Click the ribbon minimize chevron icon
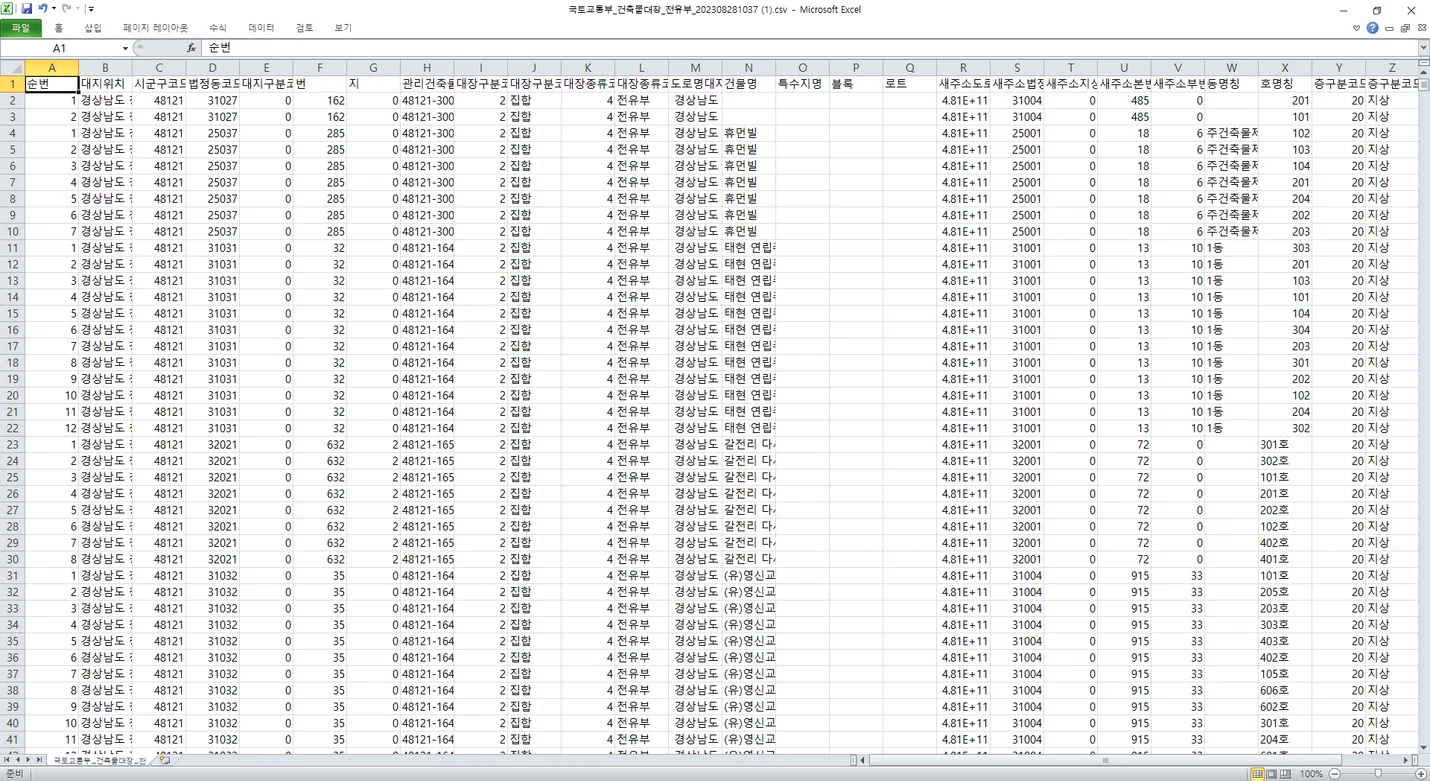This screenshot has width=1430, height=781. point(1356,28)
